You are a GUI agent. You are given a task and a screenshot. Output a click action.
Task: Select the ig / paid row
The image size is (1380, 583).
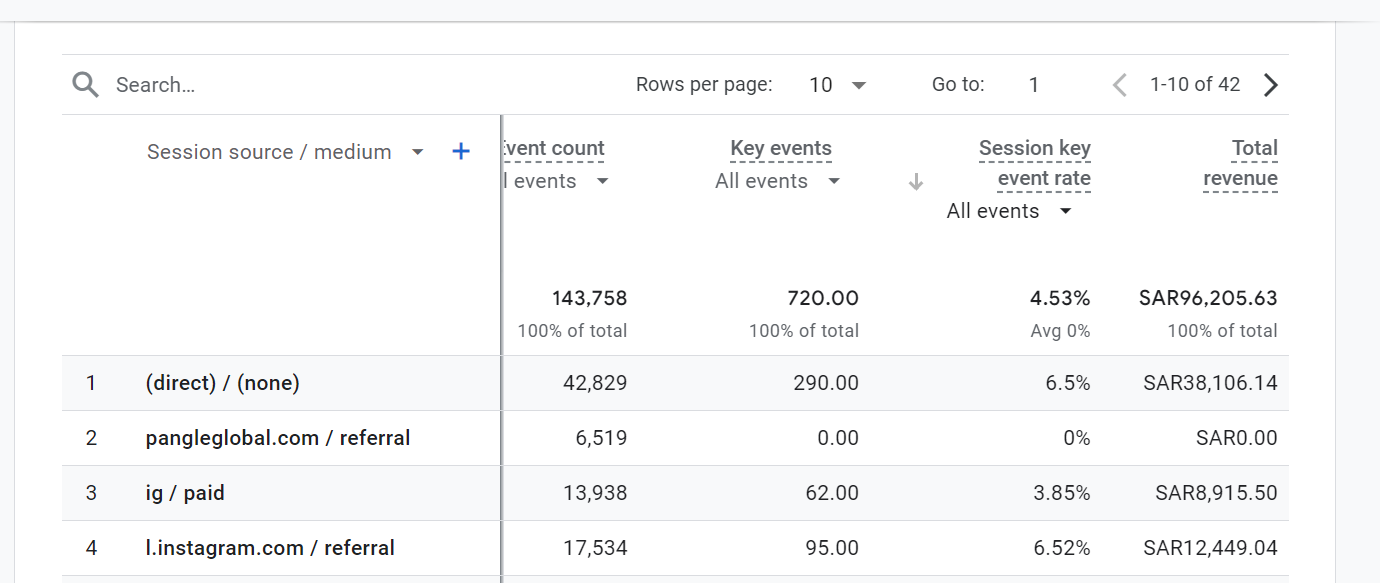675,493
